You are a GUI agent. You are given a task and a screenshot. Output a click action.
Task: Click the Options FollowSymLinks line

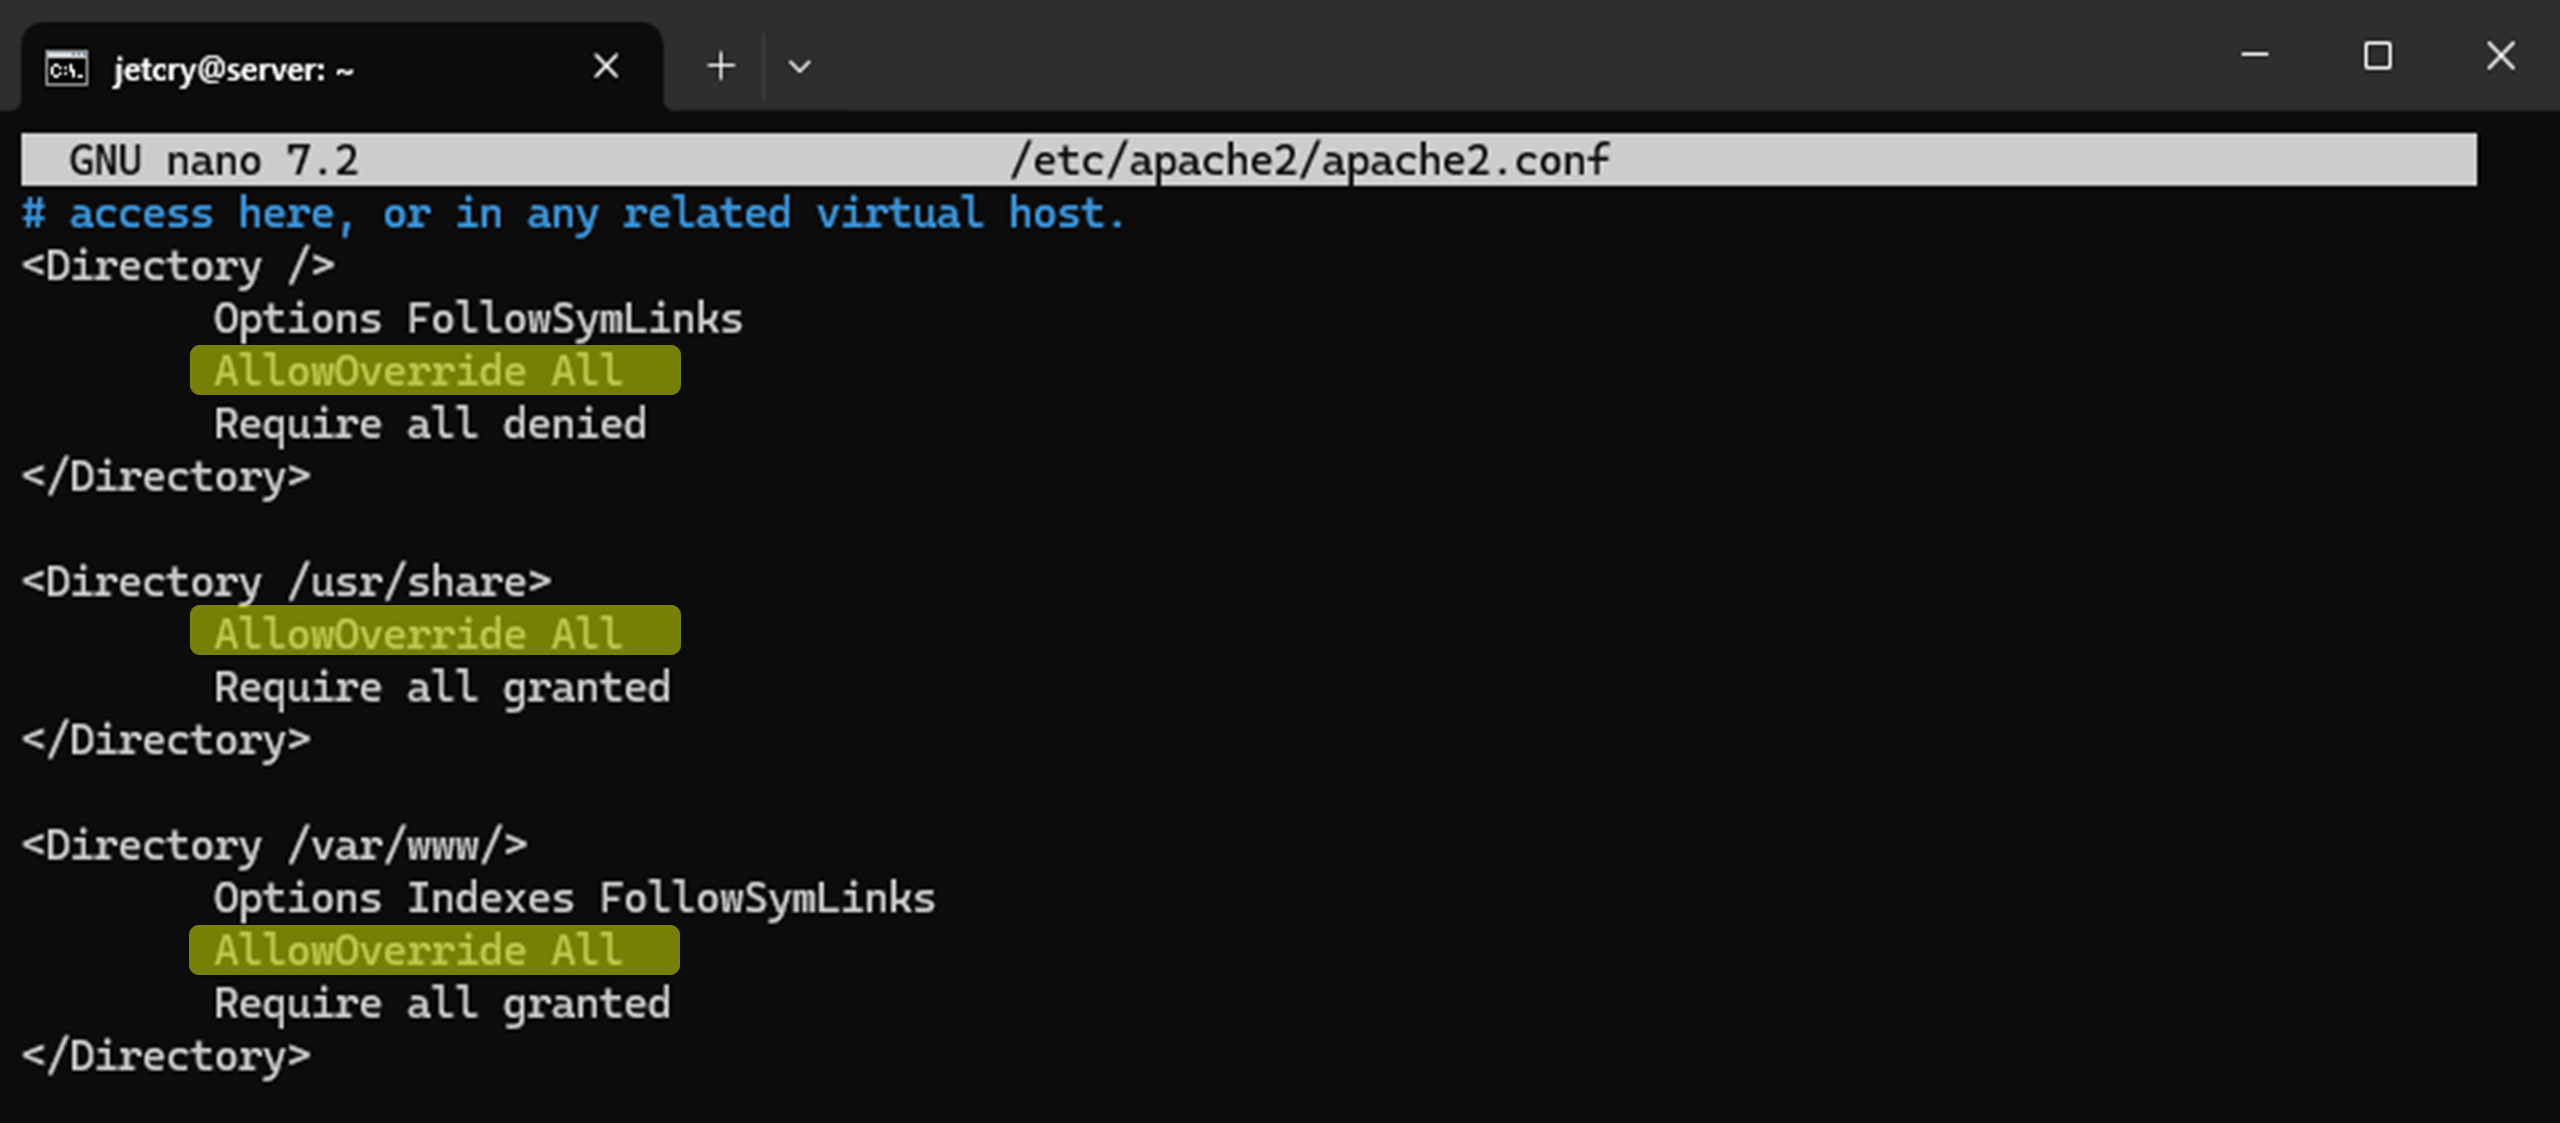click(478, 319)
